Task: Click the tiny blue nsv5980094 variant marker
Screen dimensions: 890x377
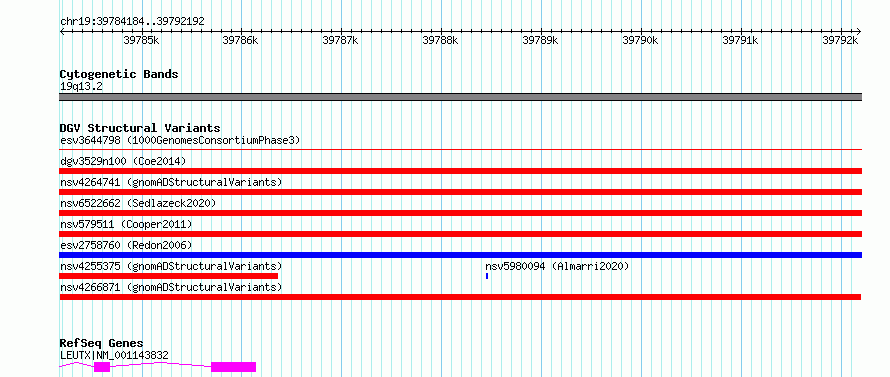Action: tap(487, 276)
